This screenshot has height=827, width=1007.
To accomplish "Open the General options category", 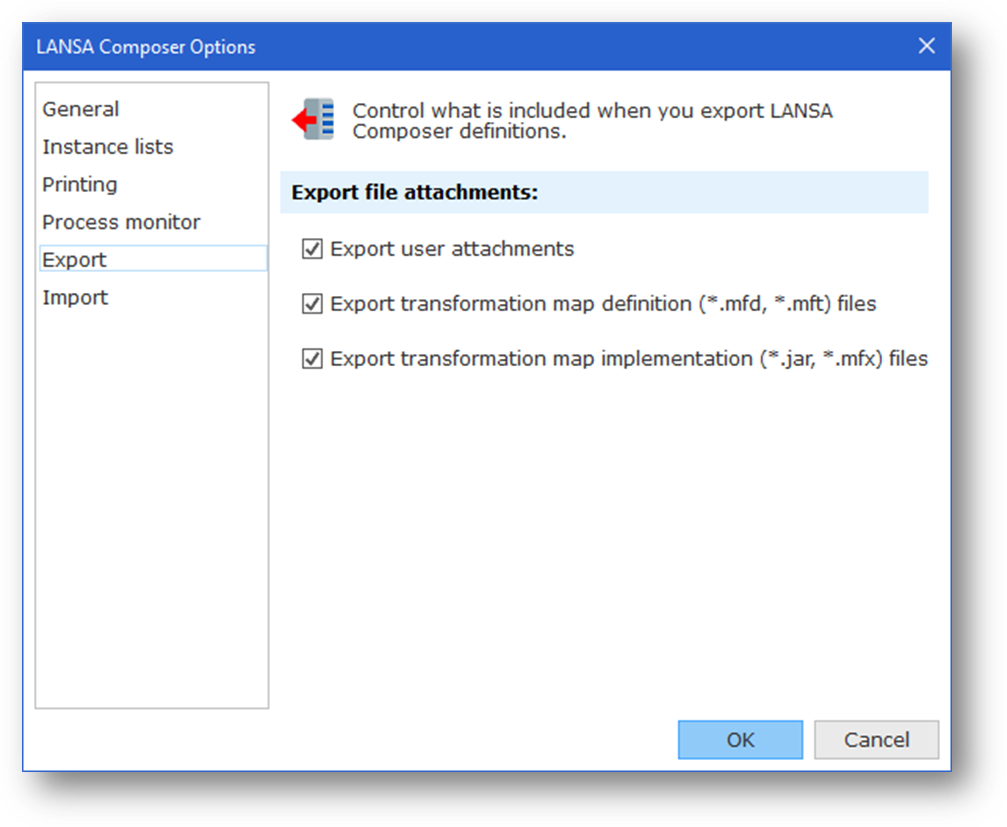I will (x=81, y=109).
